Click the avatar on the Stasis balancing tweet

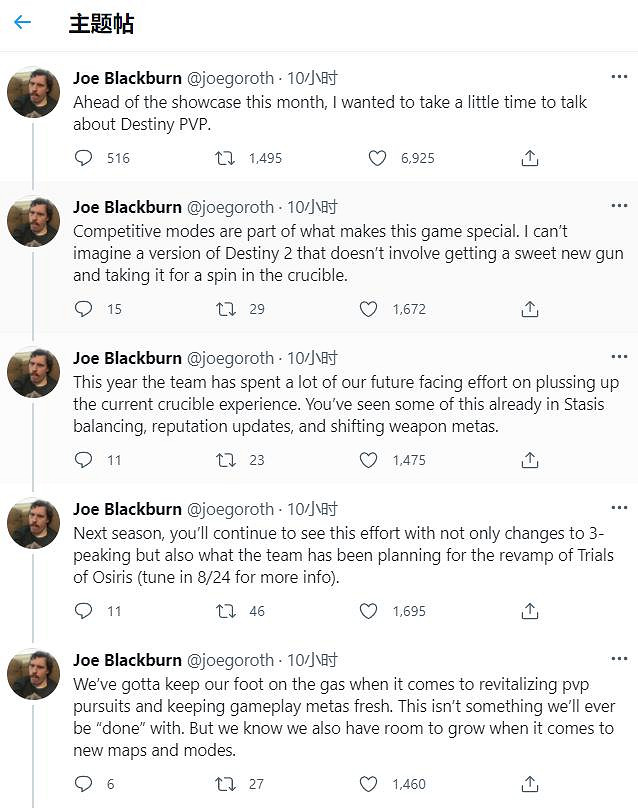coord(34,373)
